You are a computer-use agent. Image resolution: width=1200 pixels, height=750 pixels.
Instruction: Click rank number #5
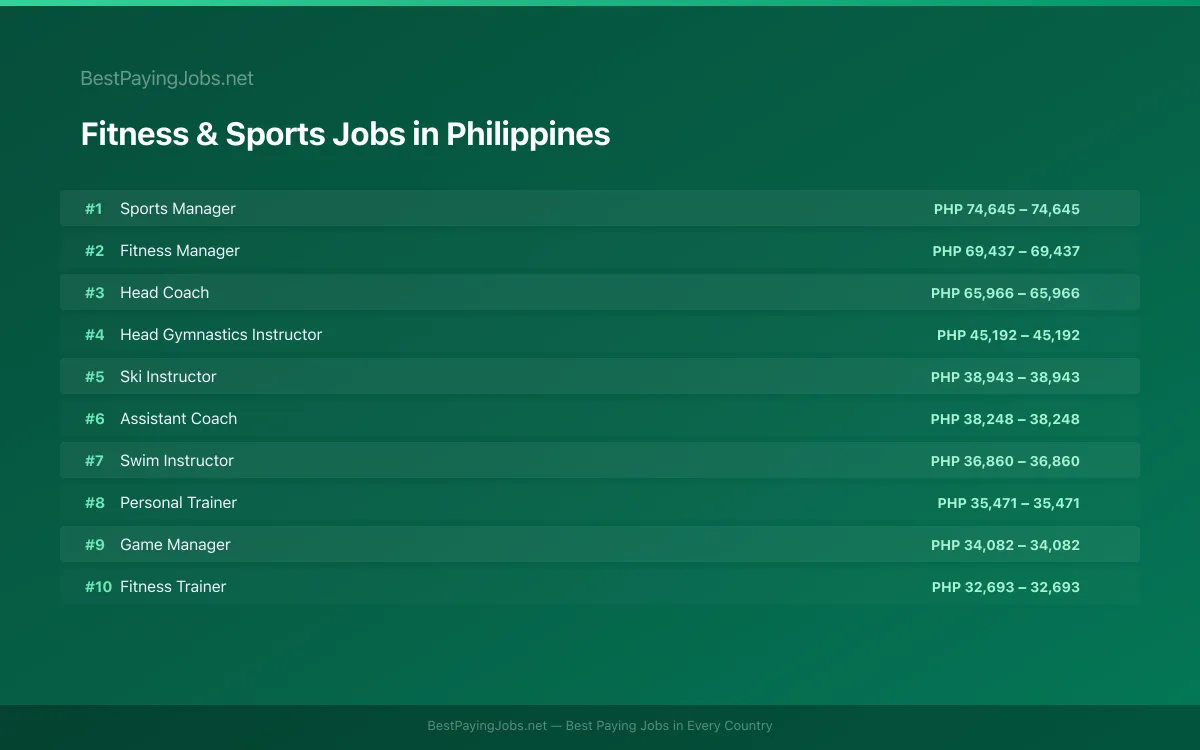[x=94, y=377]
